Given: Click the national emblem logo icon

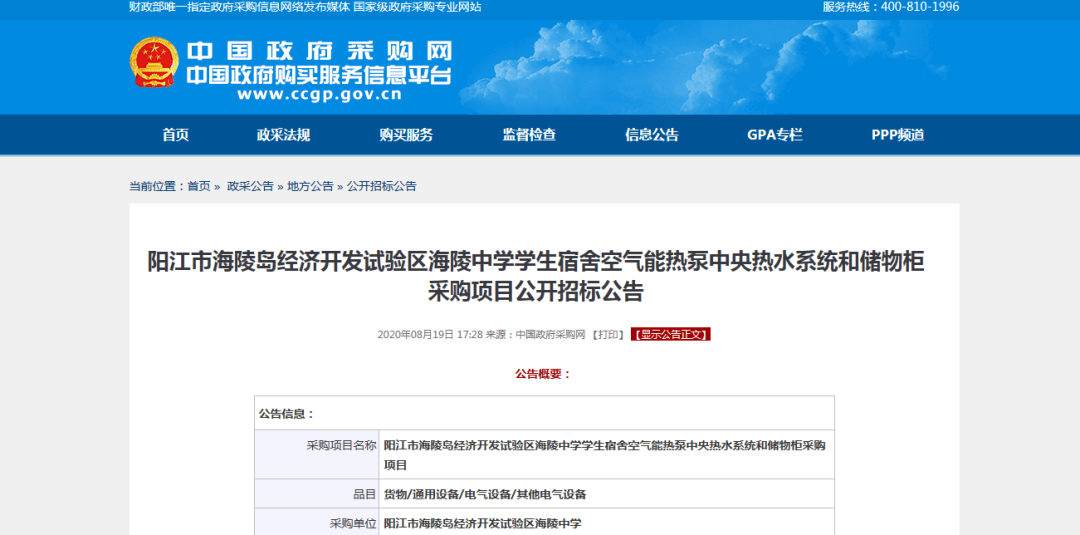Looking at the screenshot, I should point(154,62).
